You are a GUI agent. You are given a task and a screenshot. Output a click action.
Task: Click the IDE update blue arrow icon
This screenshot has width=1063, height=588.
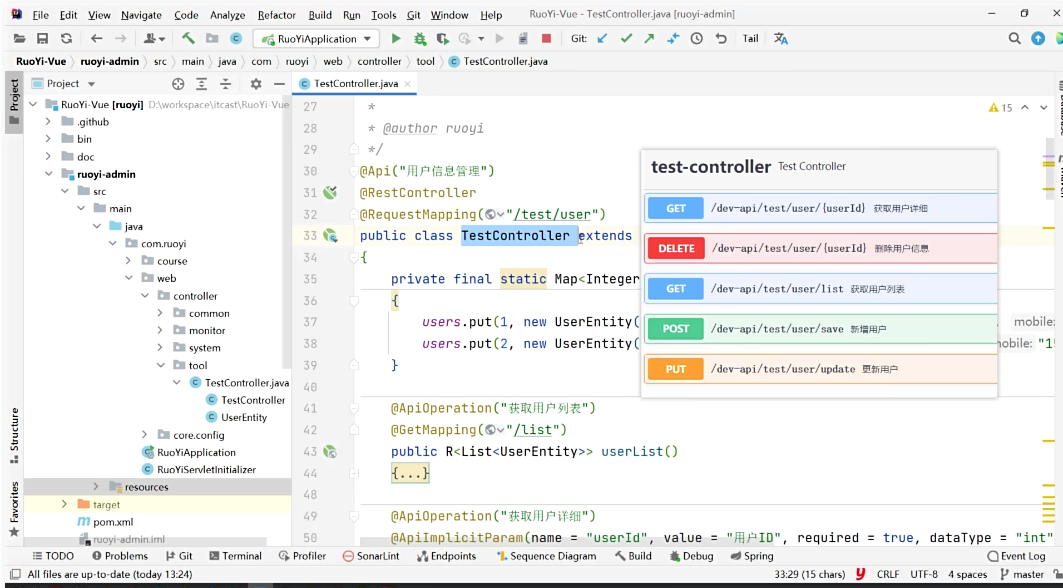point(1038,39)
